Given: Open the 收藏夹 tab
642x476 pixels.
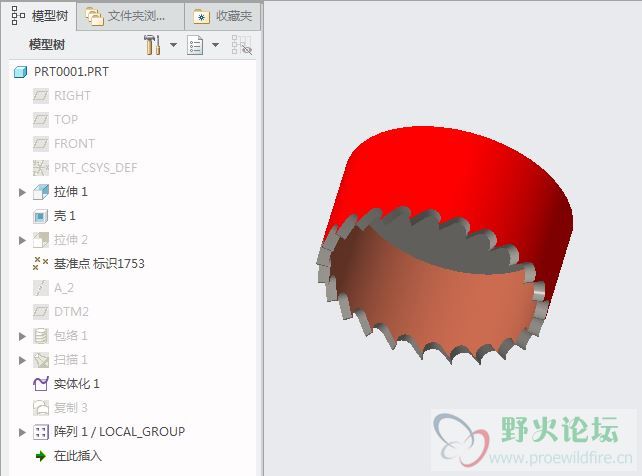Looking at the screenshot, I should pyautogui.click(x=223, y=16).
